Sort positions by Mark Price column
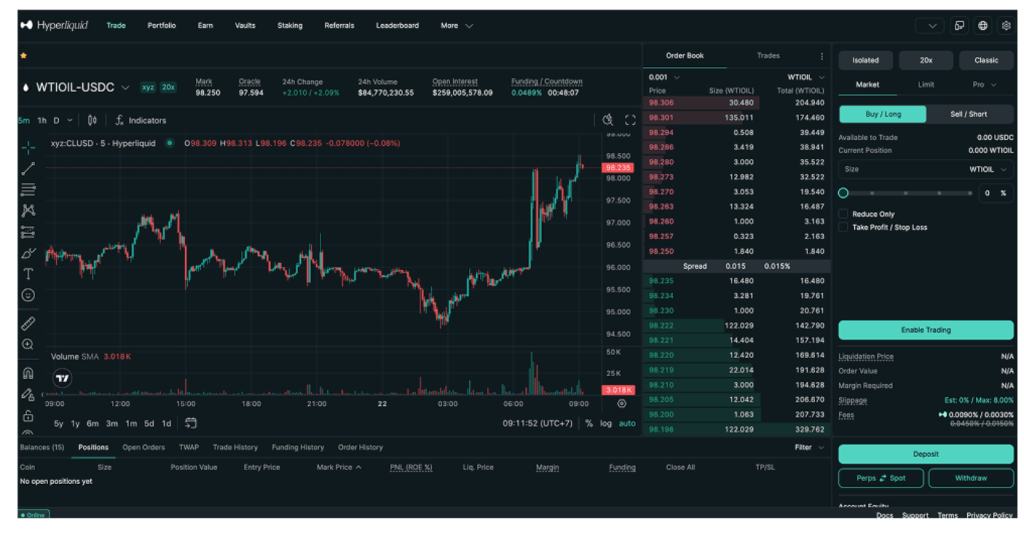The width and height of the screenshot is (1024, 535). (x=338, y=467)
